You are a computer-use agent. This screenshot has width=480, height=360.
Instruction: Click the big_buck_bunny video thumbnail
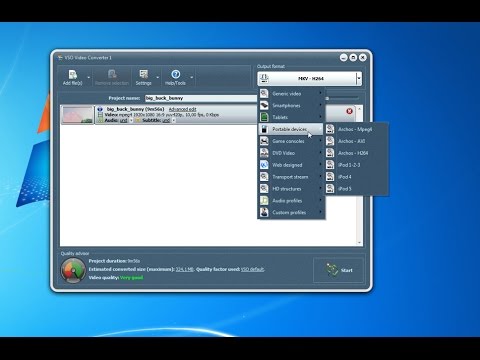coord(77,115)
